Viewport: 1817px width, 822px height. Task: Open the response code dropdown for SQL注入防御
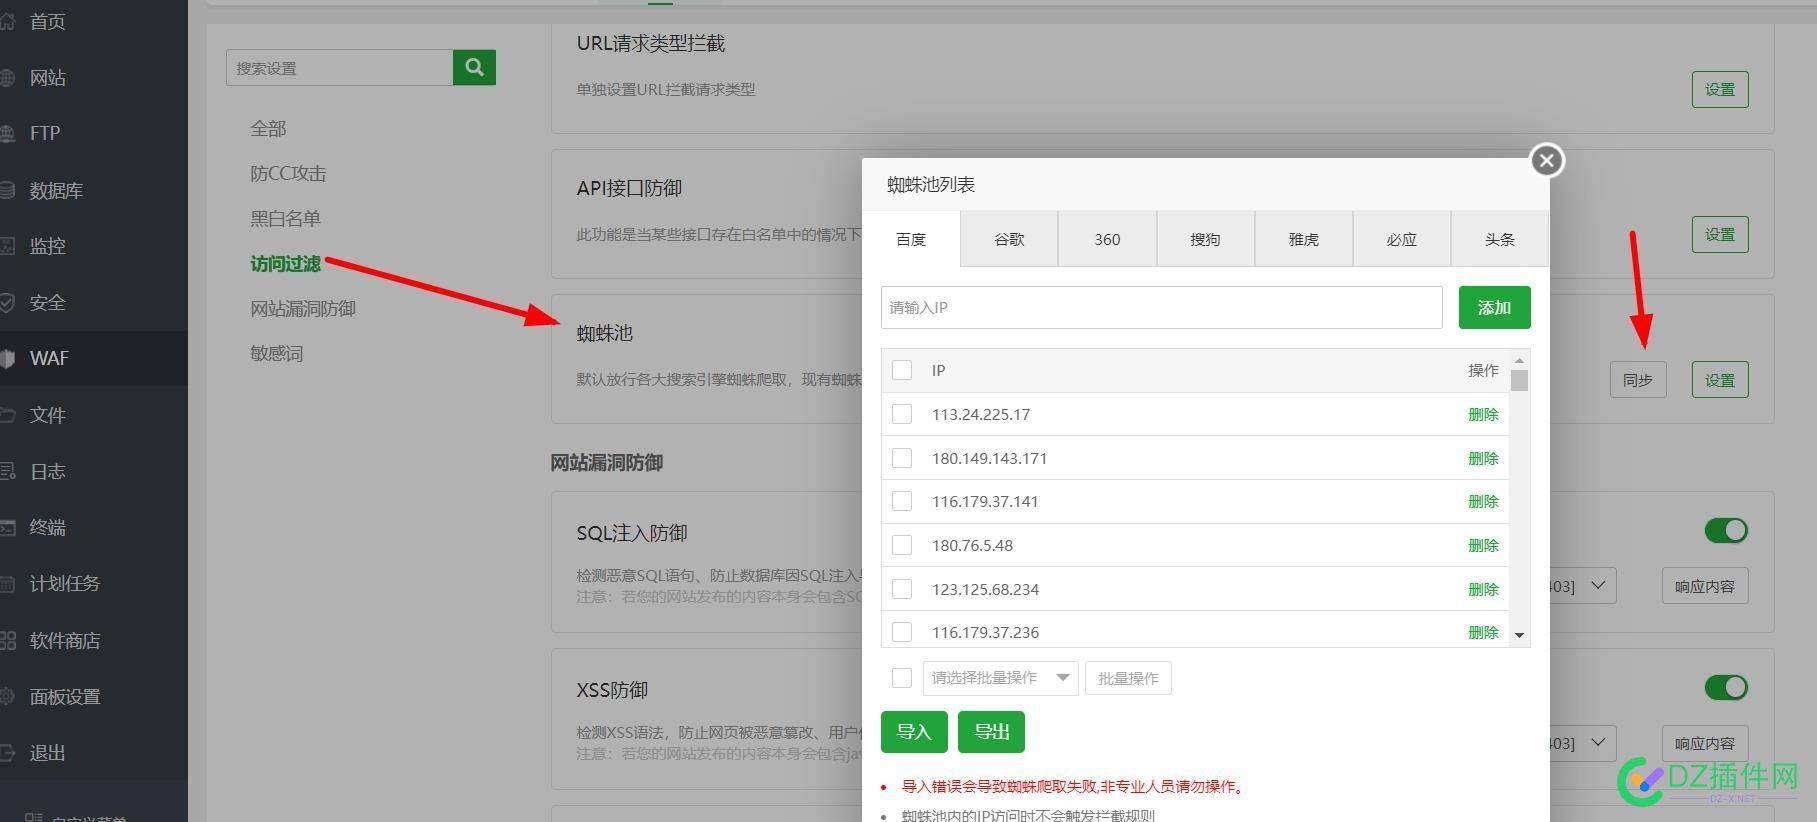click(x=1582, y=586)
